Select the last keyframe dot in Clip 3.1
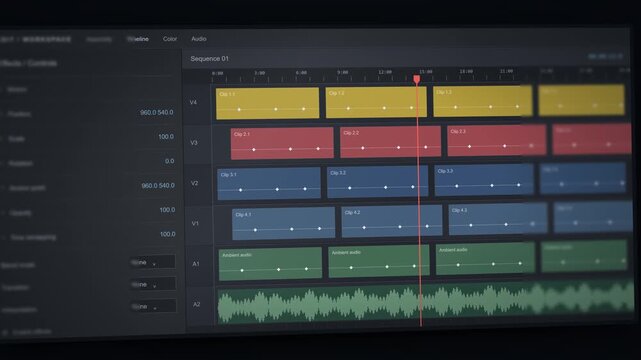Viewport: 641px width, 360px height. pos(305,189)
